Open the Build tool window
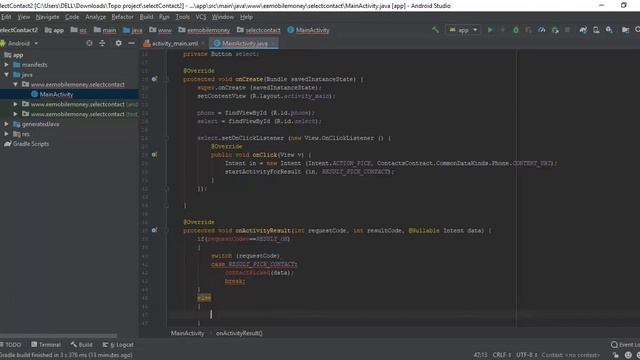 click(x=81, y=345)
